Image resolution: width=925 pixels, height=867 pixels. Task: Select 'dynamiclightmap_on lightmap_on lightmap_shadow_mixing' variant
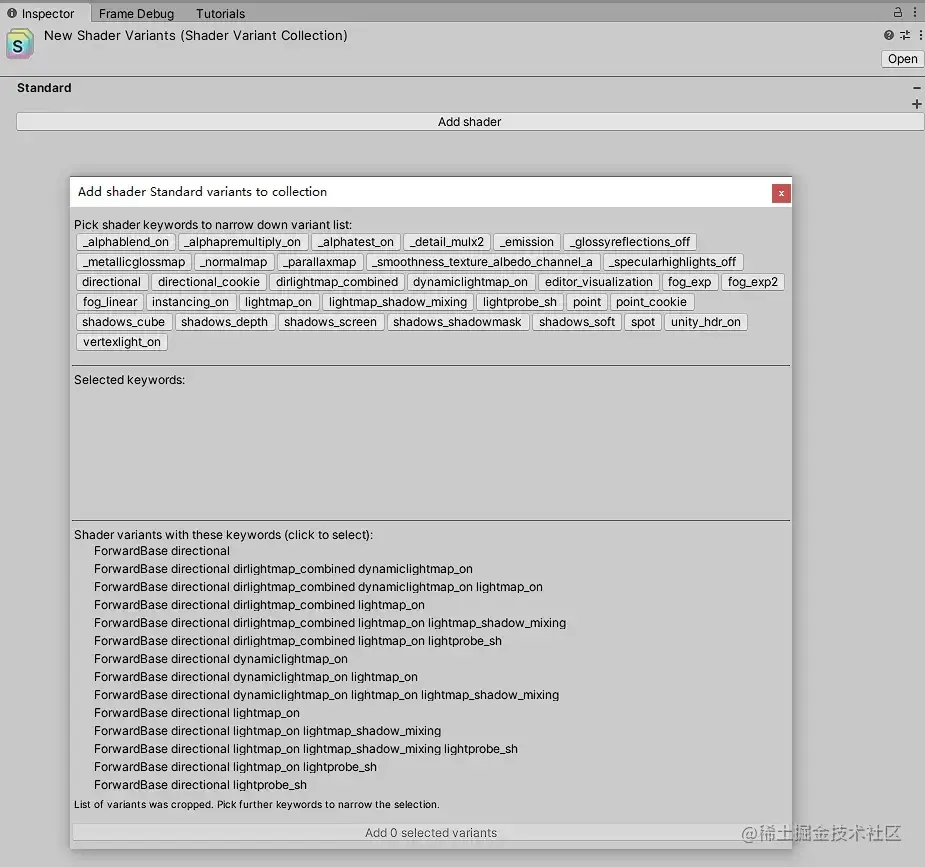click(326, 695)
